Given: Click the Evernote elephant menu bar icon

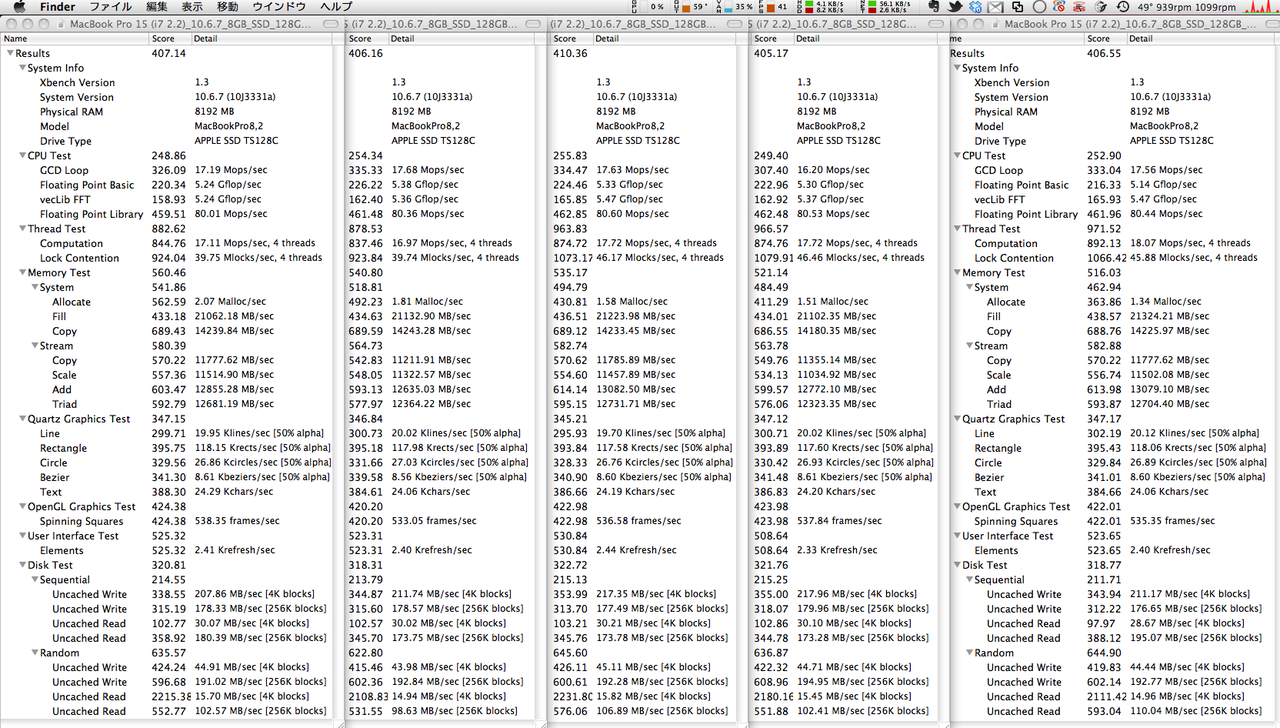Looking at the screenshot, I should point(933,7).
